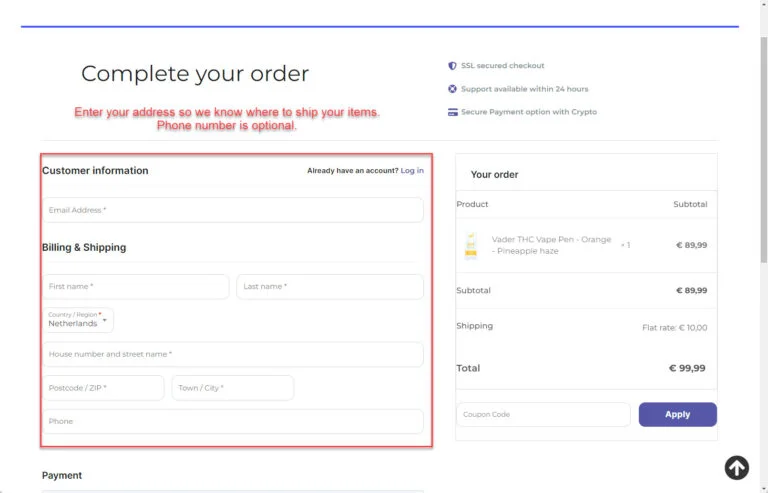768x493 pixels.
Task: Select the optional Phone field
Action: click(233, 421)
